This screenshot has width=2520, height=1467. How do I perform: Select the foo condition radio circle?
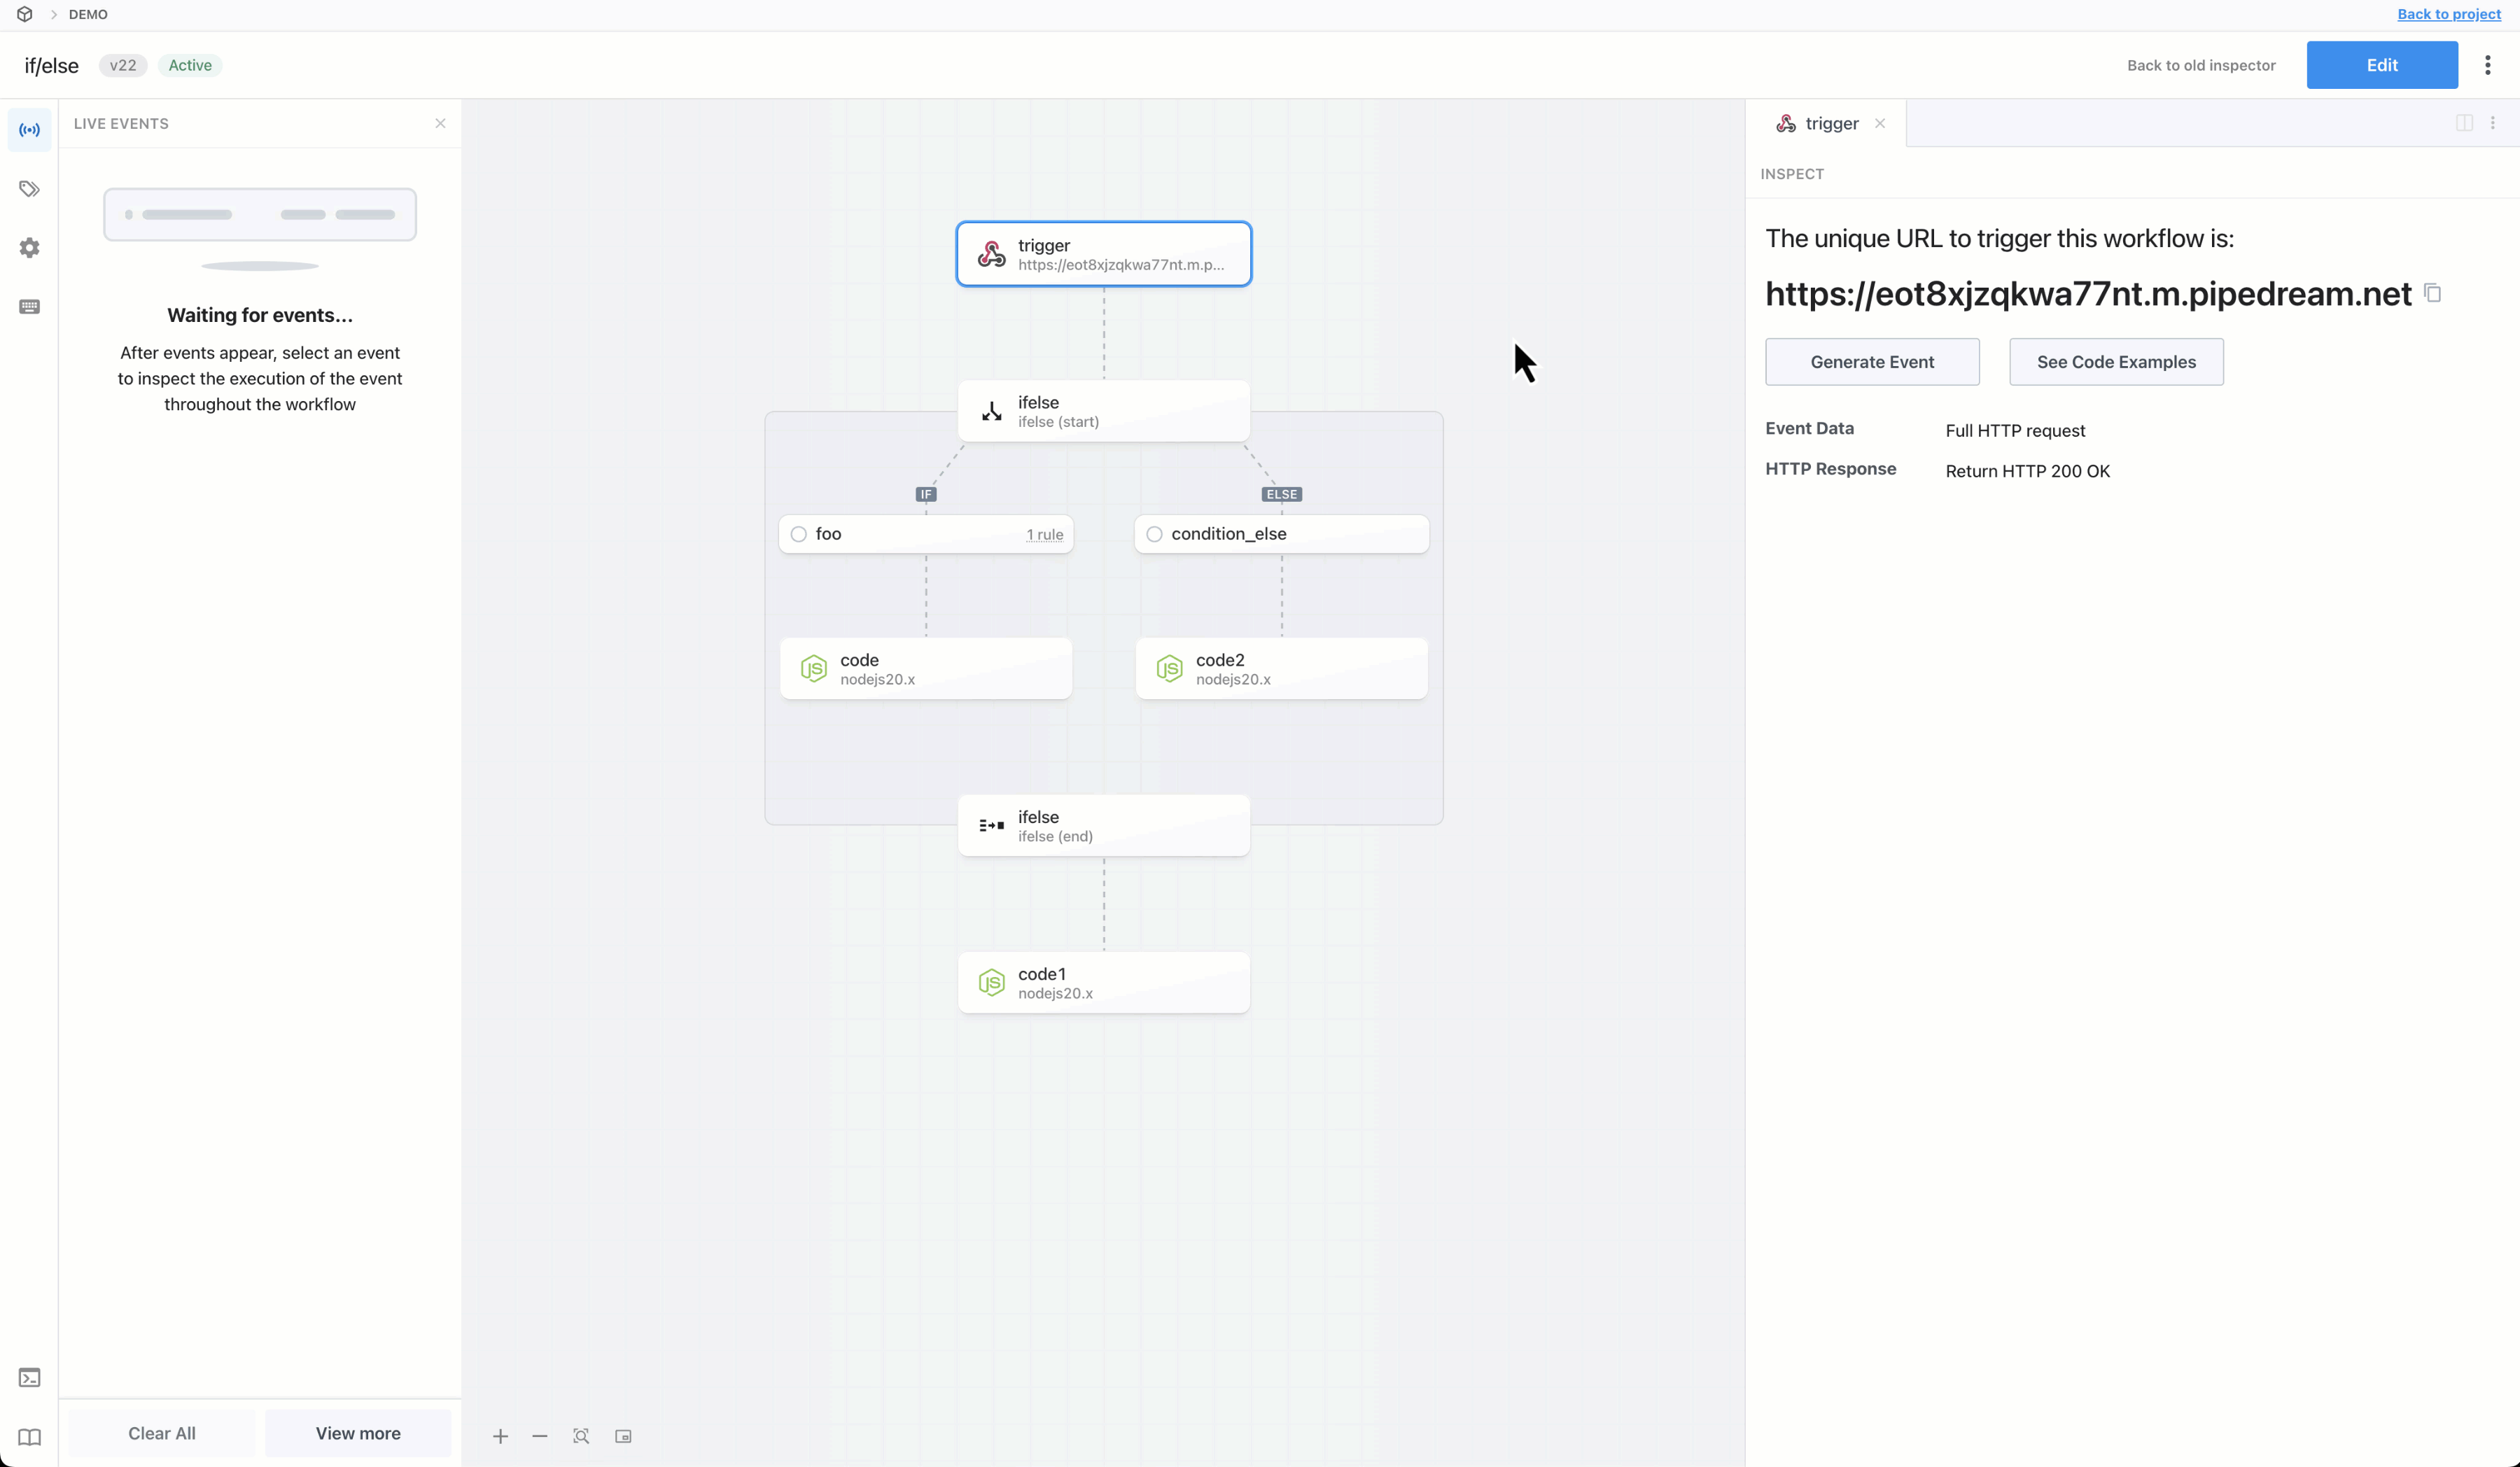tap(798, 534)
